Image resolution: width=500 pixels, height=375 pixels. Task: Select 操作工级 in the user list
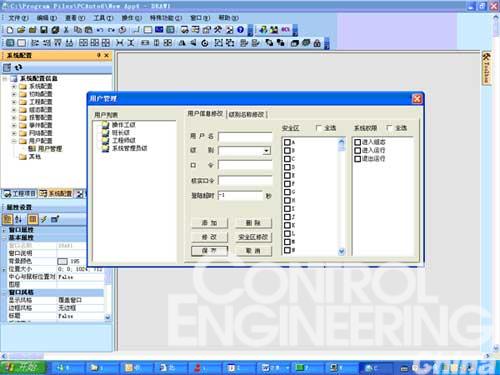click(x=124, y=125)
